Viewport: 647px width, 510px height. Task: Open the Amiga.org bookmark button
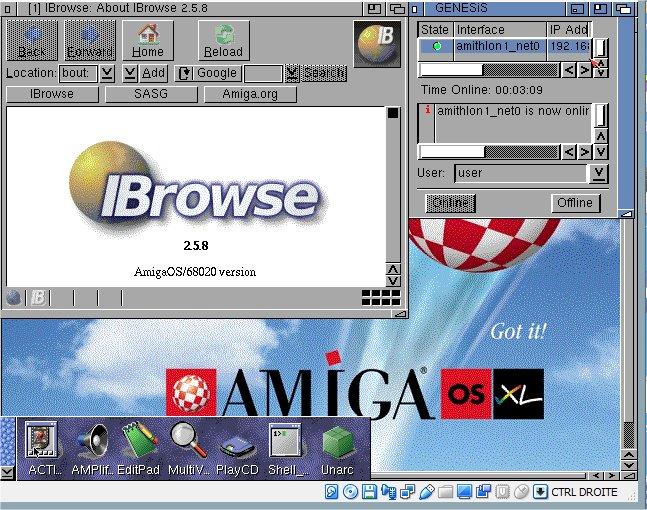click(250, 94)
